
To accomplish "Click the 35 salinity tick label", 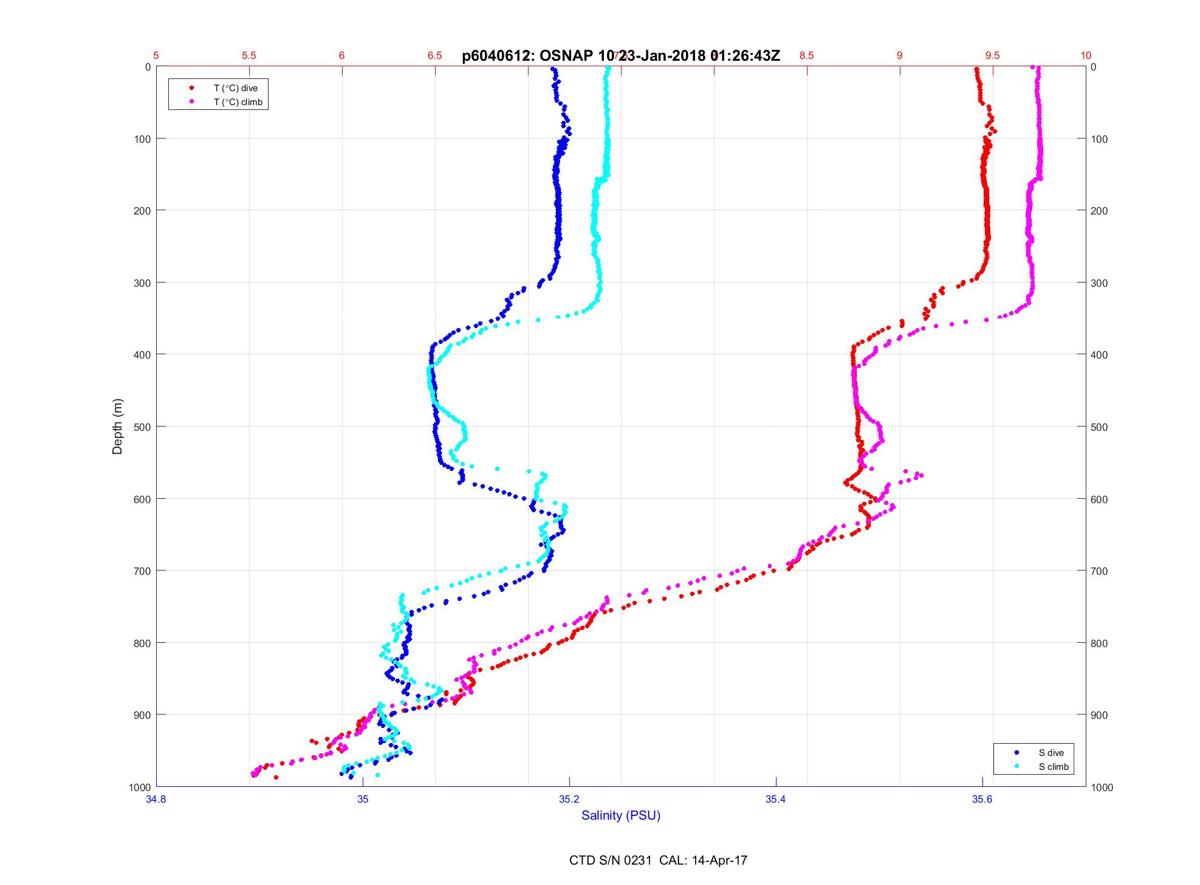I will 363,799.
